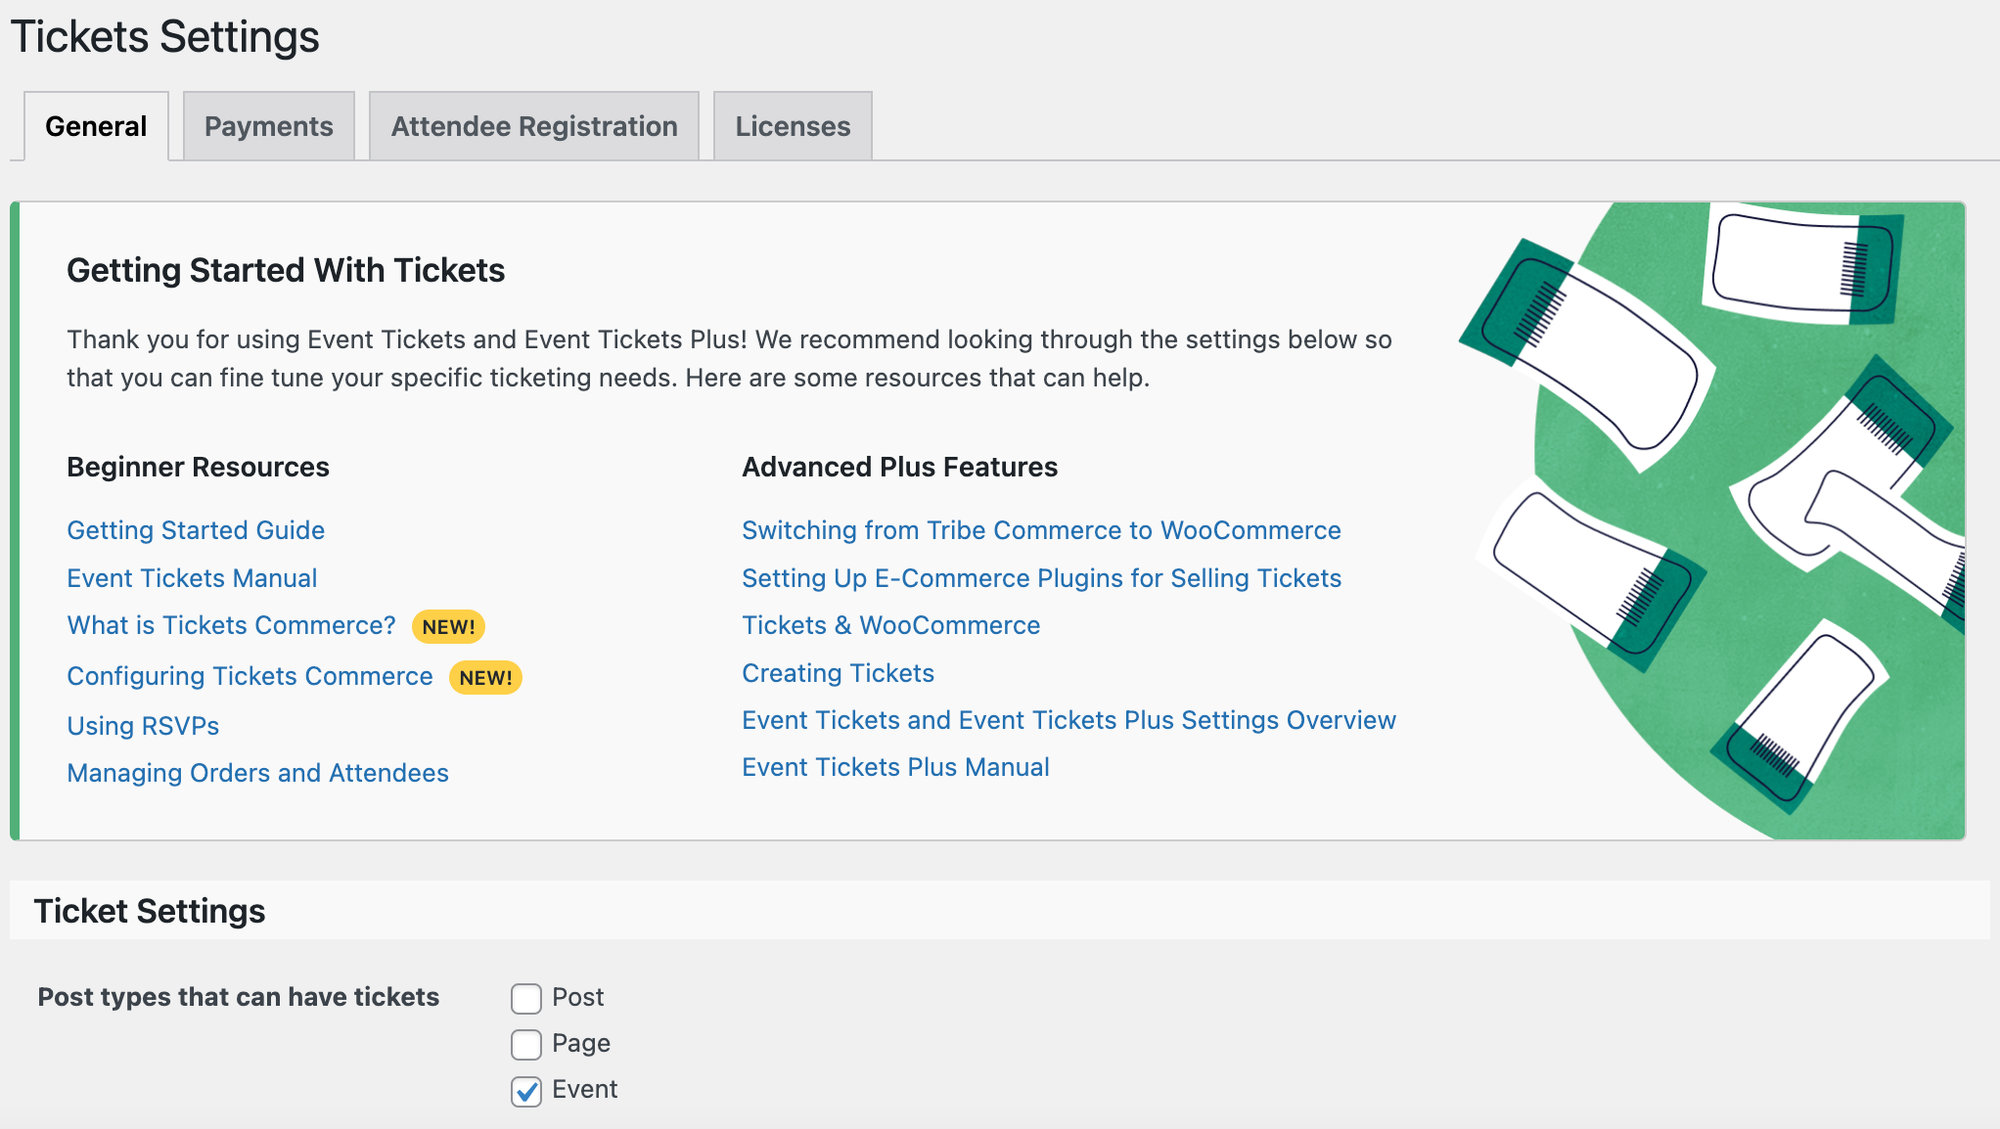The image size is (2000, 1129).
Task: Open the Event Tickets Manual link
Action: [x=192, y=578]
